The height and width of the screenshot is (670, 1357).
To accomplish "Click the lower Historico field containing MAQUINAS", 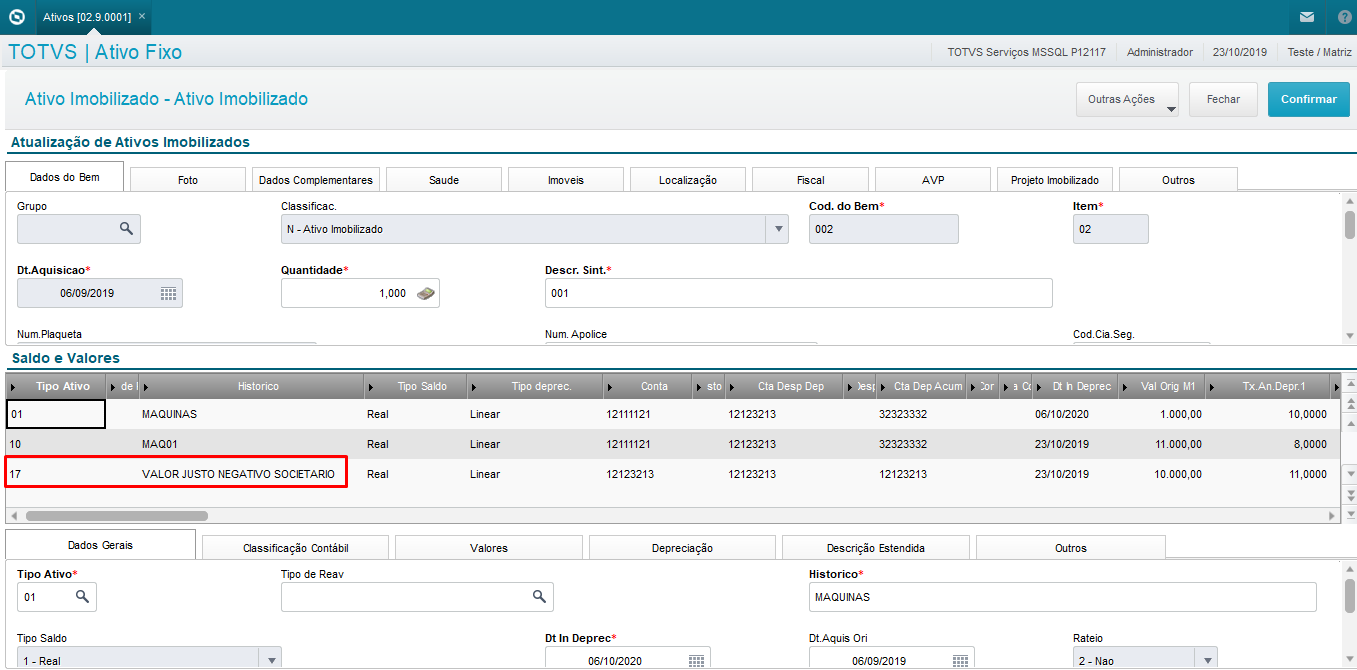I will coord(1063,597).
